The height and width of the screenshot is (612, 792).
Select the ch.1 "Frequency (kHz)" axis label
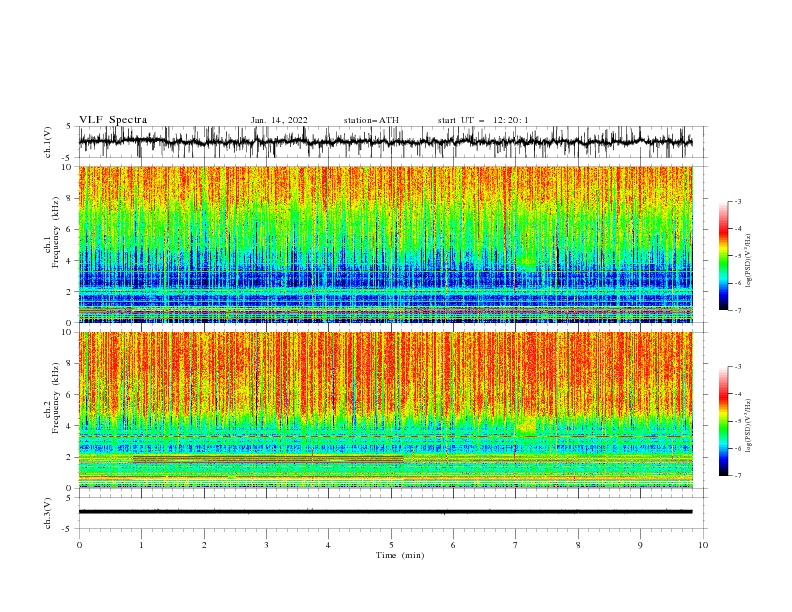pos(56,232)
